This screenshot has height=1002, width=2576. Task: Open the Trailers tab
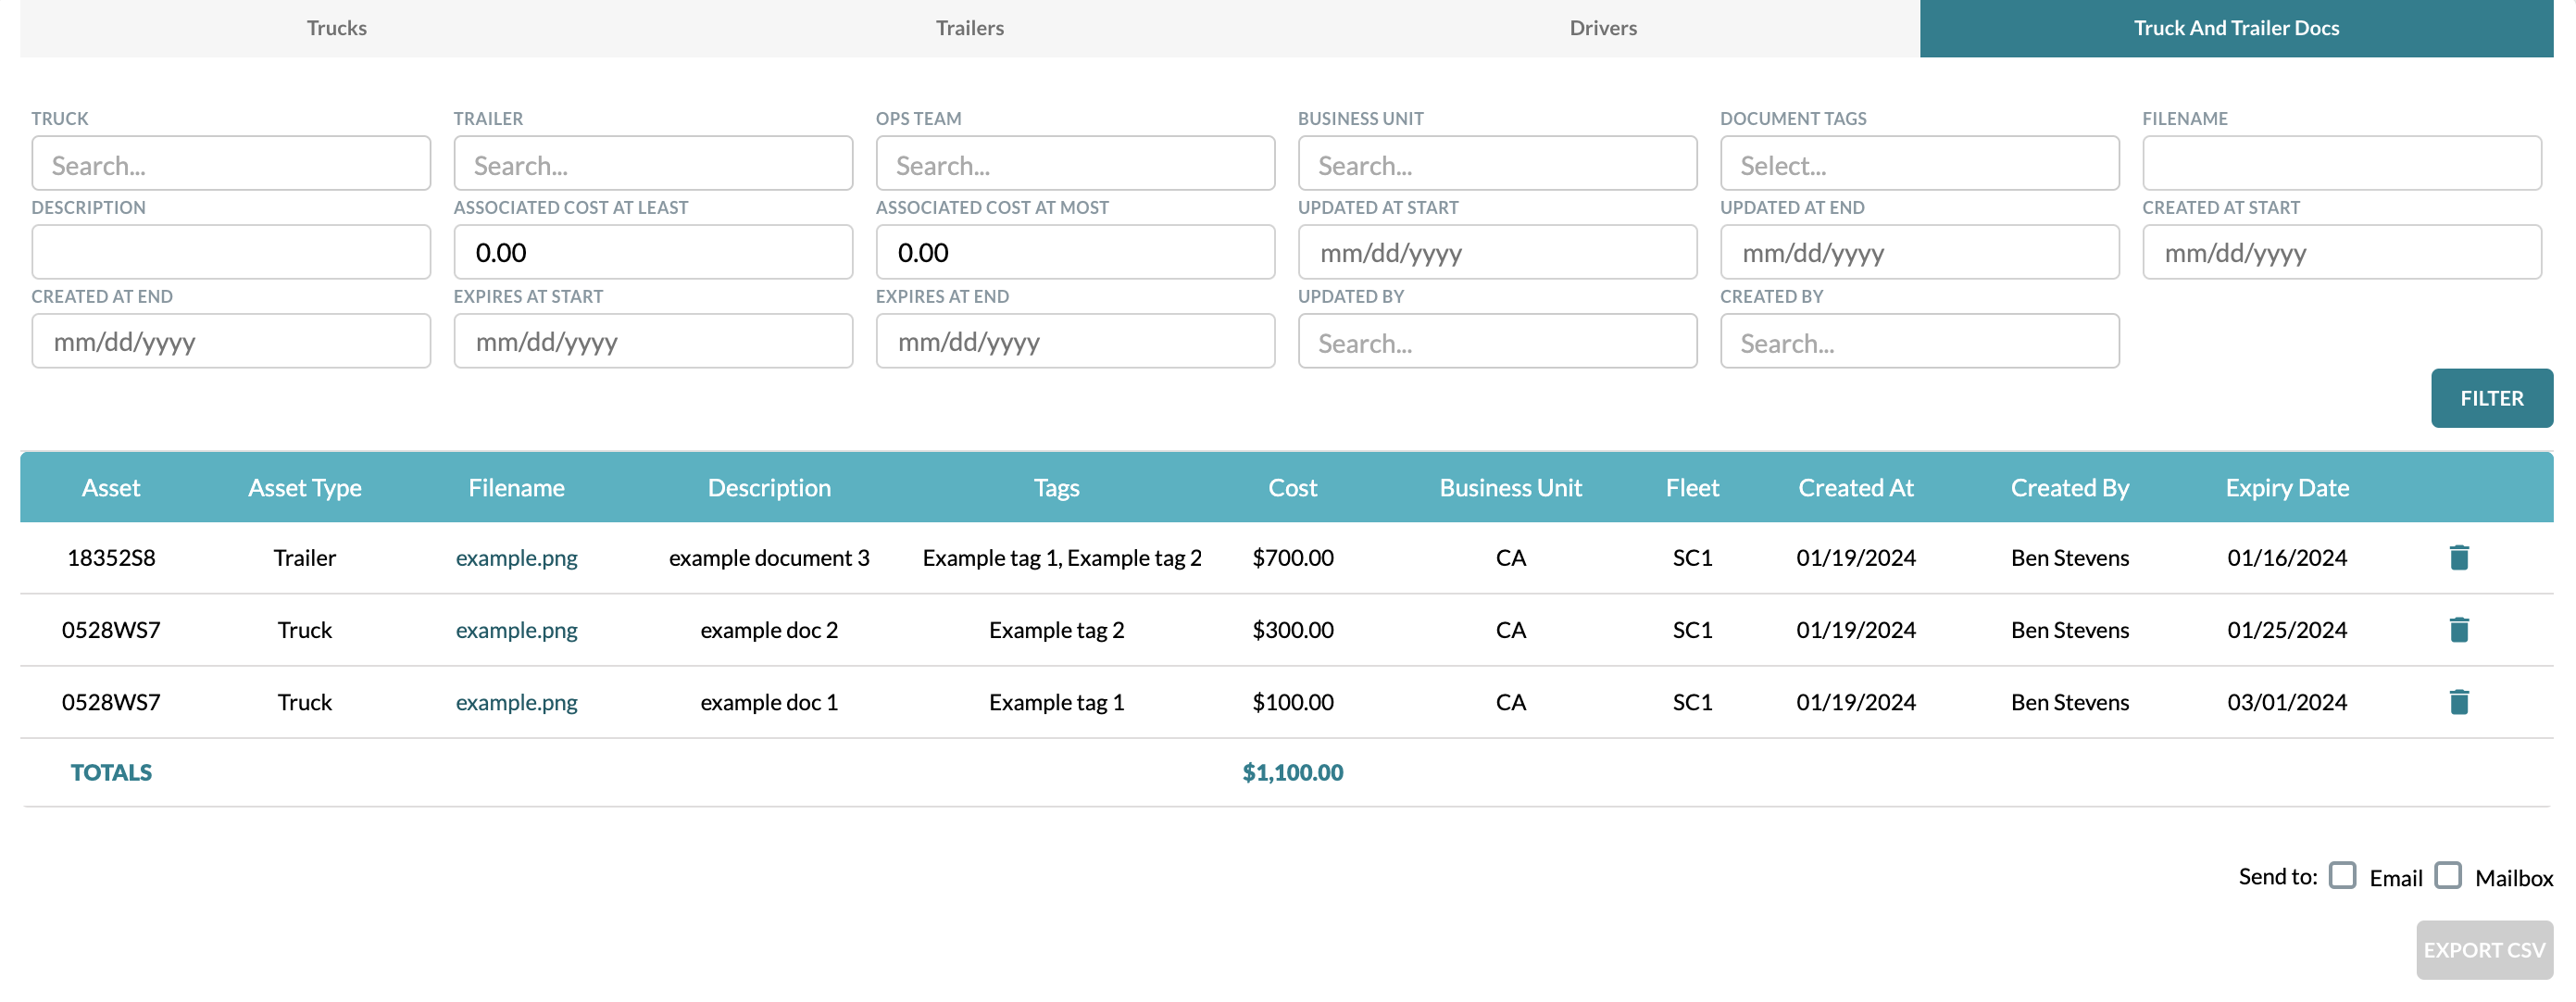point(968,28)
